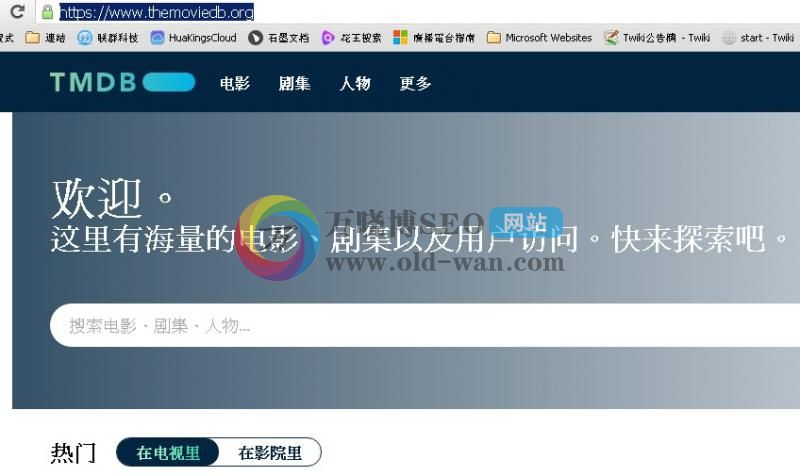Screen dimensions: 800x476
Task: Open the start - Twiki bookmark
Action: point(758,38)
